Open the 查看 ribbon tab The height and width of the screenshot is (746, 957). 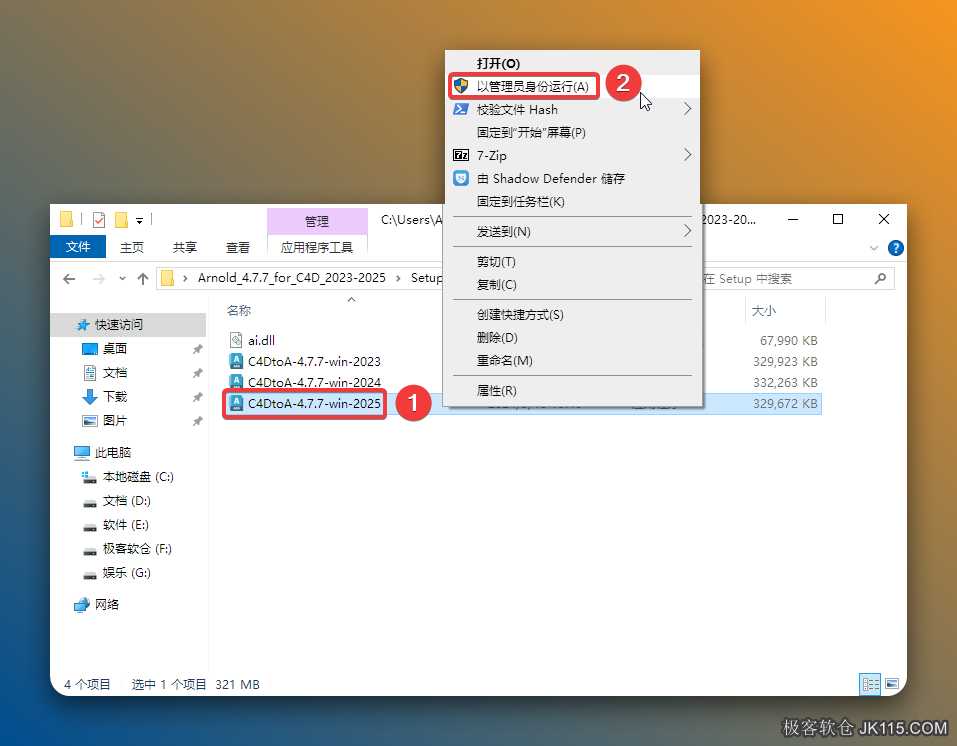click(x=237, y=247)
